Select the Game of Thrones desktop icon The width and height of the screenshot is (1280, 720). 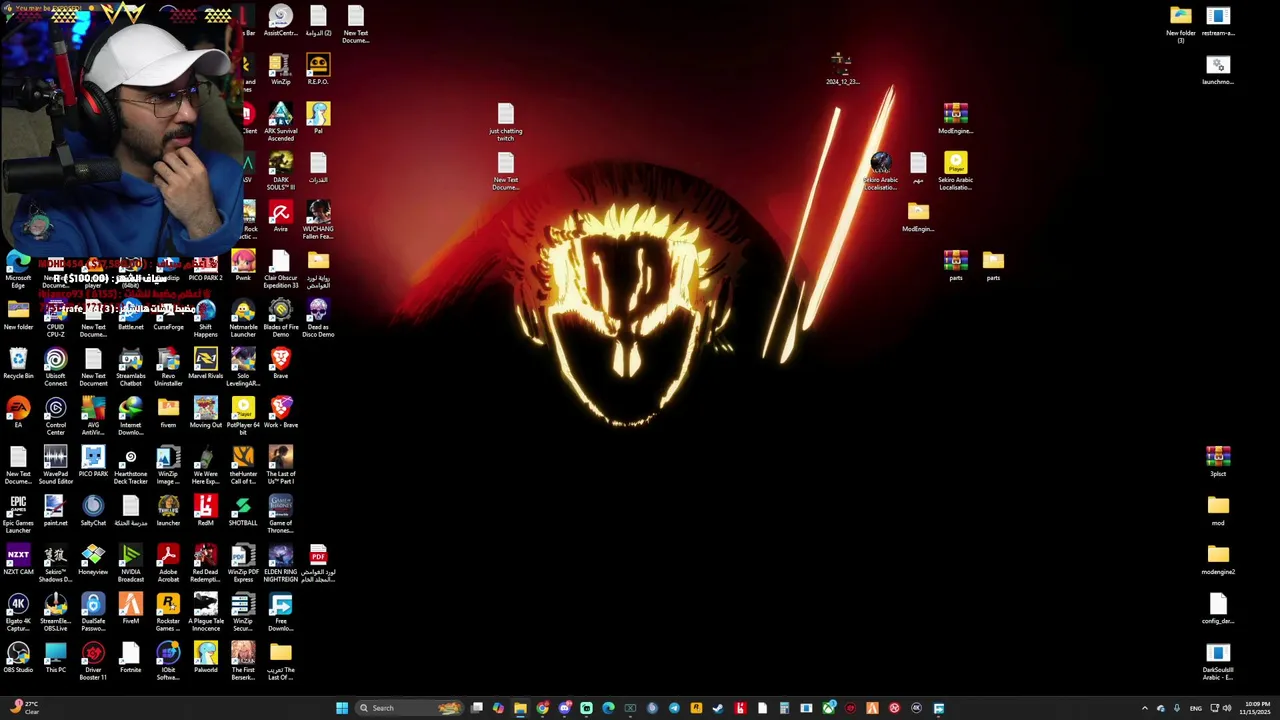pos(280,514)
